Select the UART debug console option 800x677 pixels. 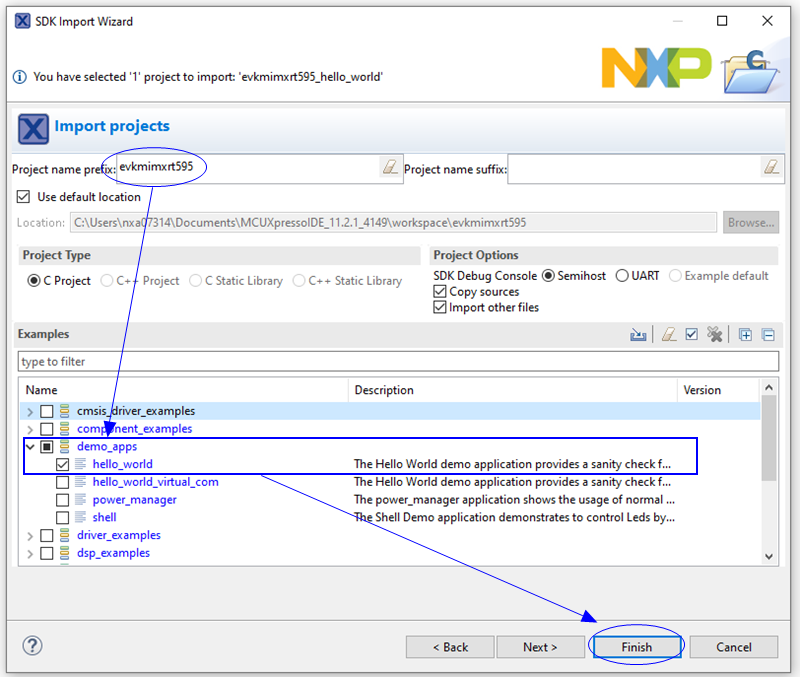622,276
